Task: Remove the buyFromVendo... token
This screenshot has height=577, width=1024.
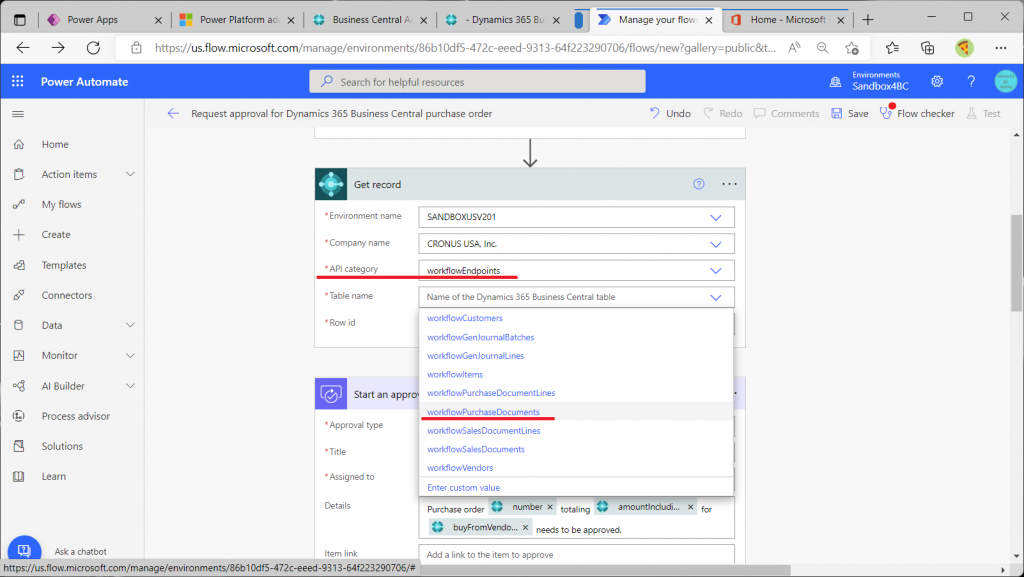Action: (525, 527)
